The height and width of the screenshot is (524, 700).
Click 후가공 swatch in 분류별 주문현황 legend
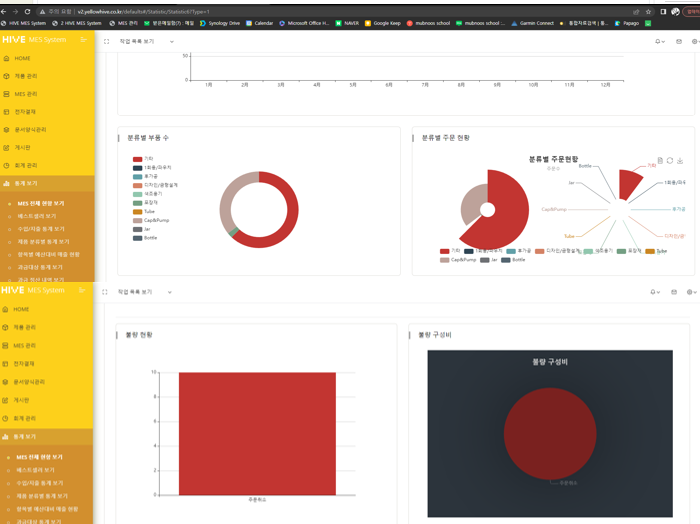point(511,251)
